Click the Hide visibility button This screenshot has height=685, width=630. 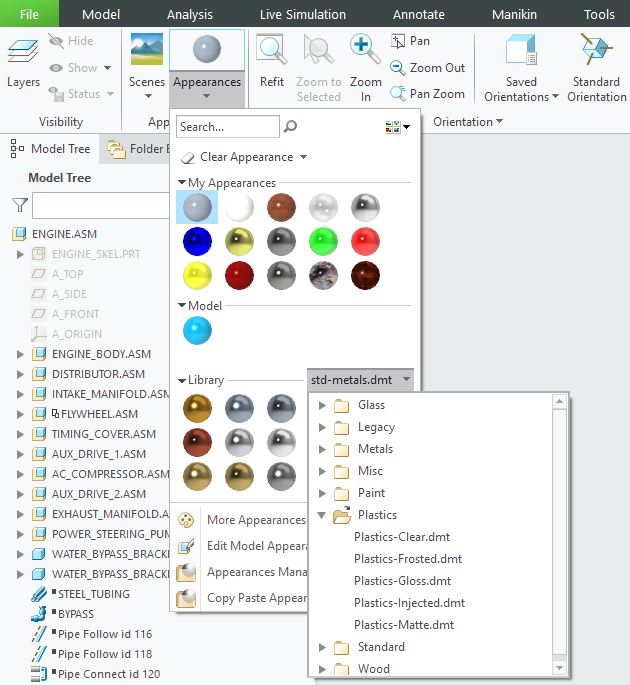point(71,41)
